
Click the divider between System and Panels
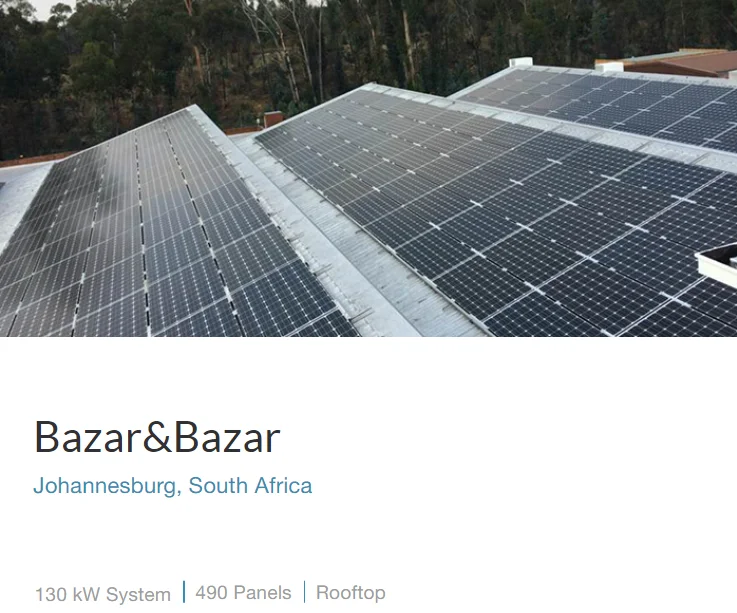click(x=184, y=591)
